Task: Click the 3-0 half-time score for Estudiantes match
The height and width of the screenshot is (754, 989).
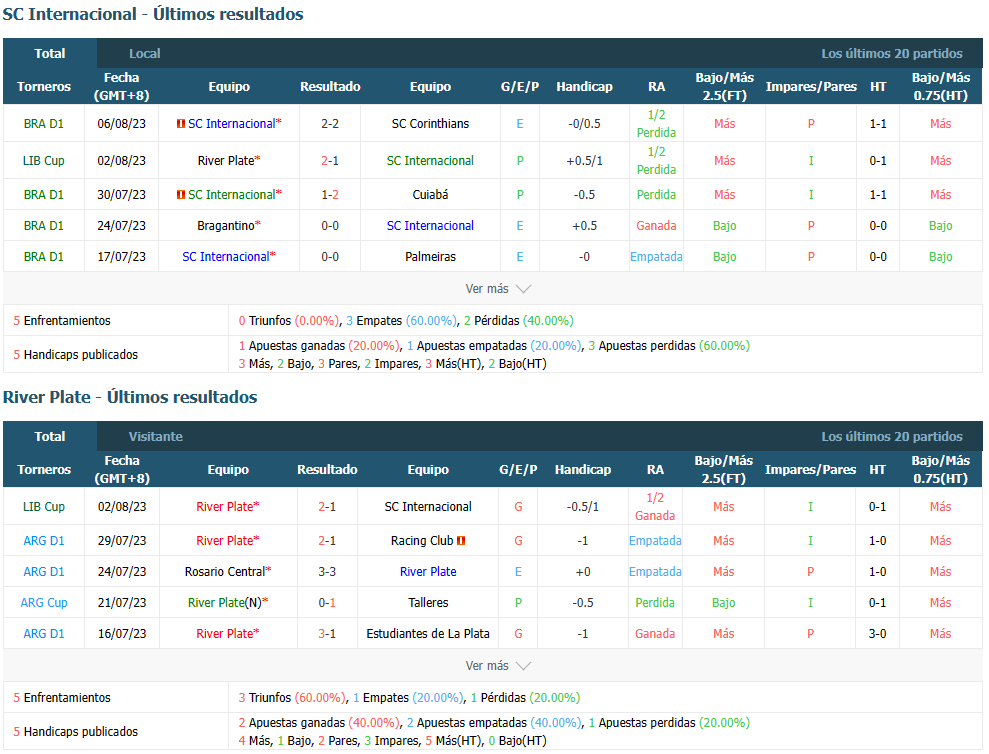Action: (x=877, y=633)
